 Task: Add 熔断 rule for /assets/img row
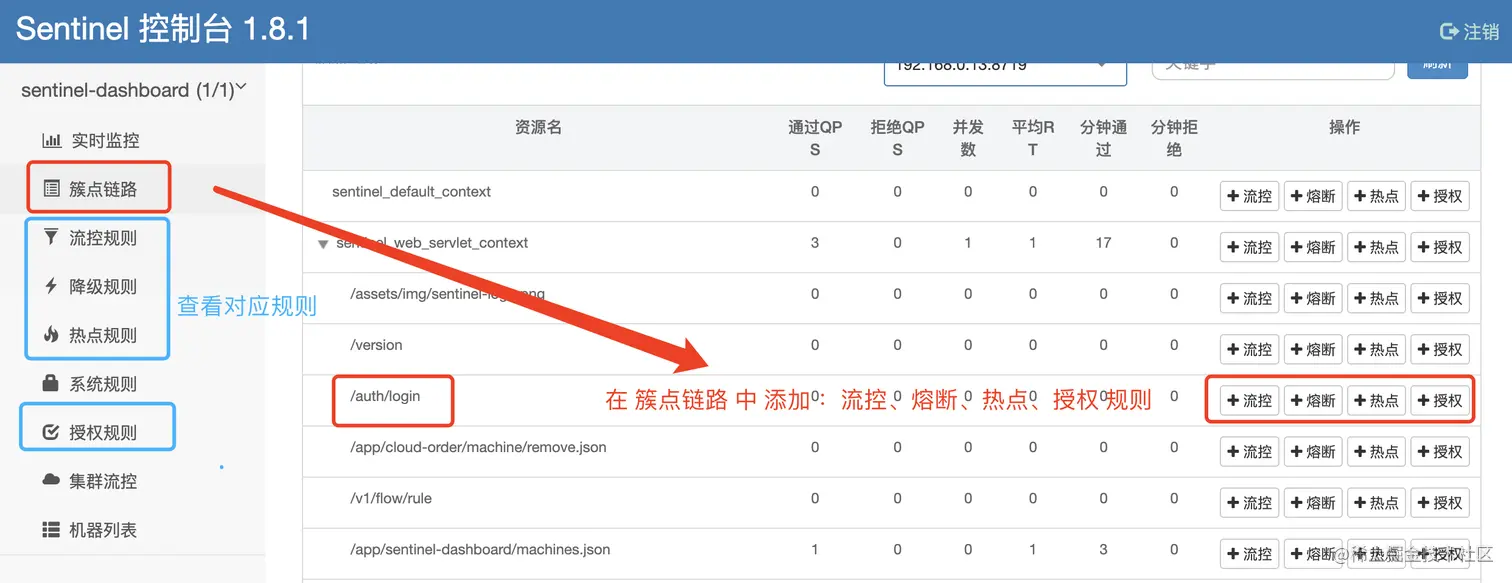pos(1314,298)
